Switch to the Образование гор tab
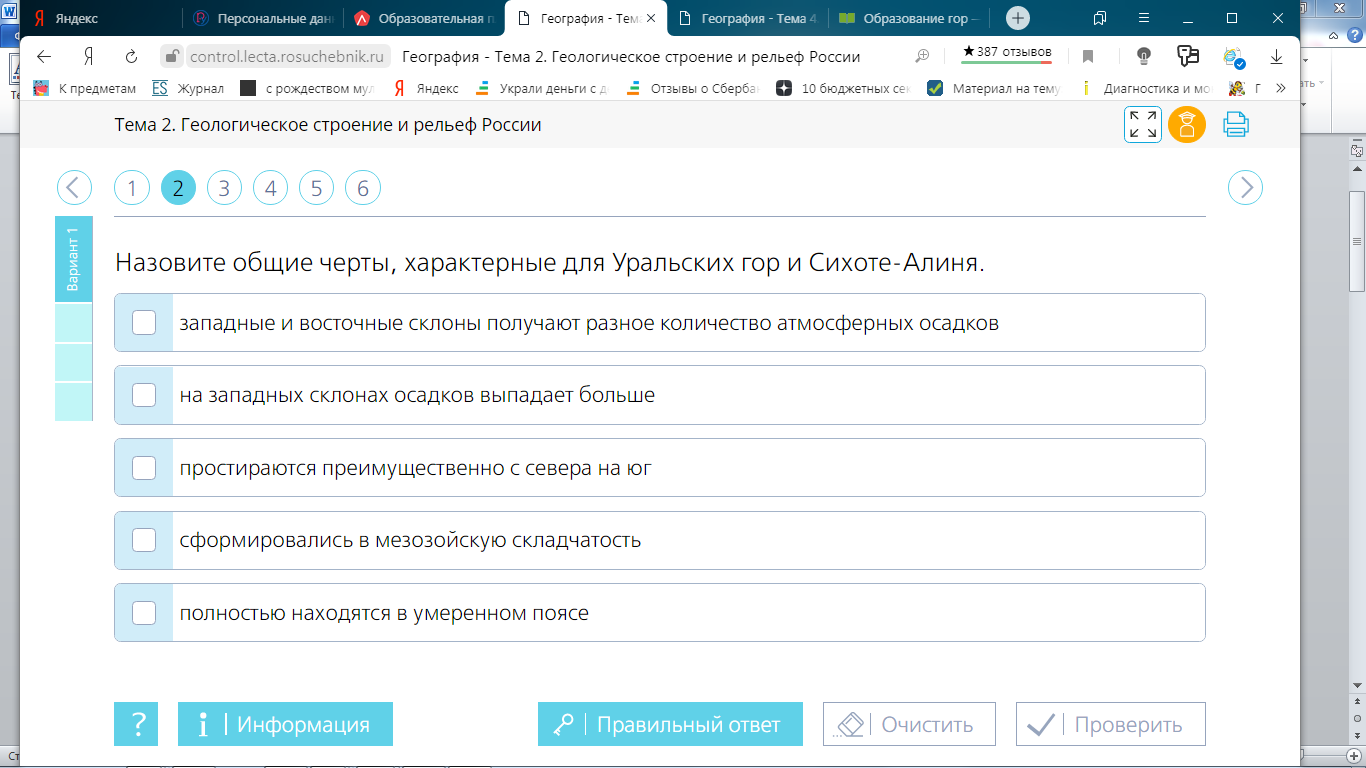The height and width of the screenshot is (768, 1366). coord(910,18)
